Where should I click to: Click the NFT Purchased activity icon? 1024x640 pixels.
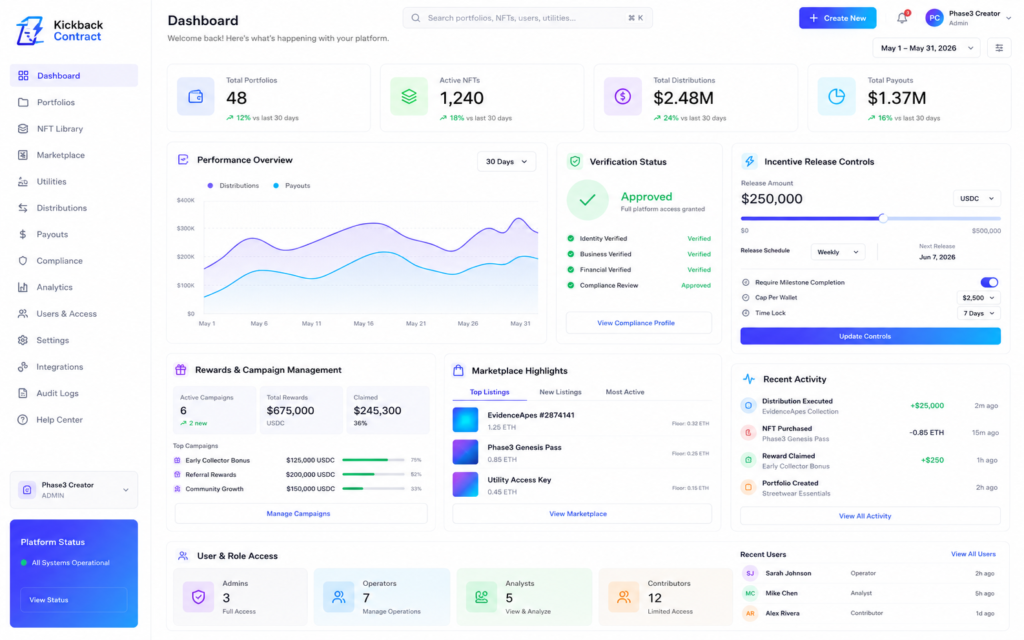pyautogui.click(x=748, y=432)
